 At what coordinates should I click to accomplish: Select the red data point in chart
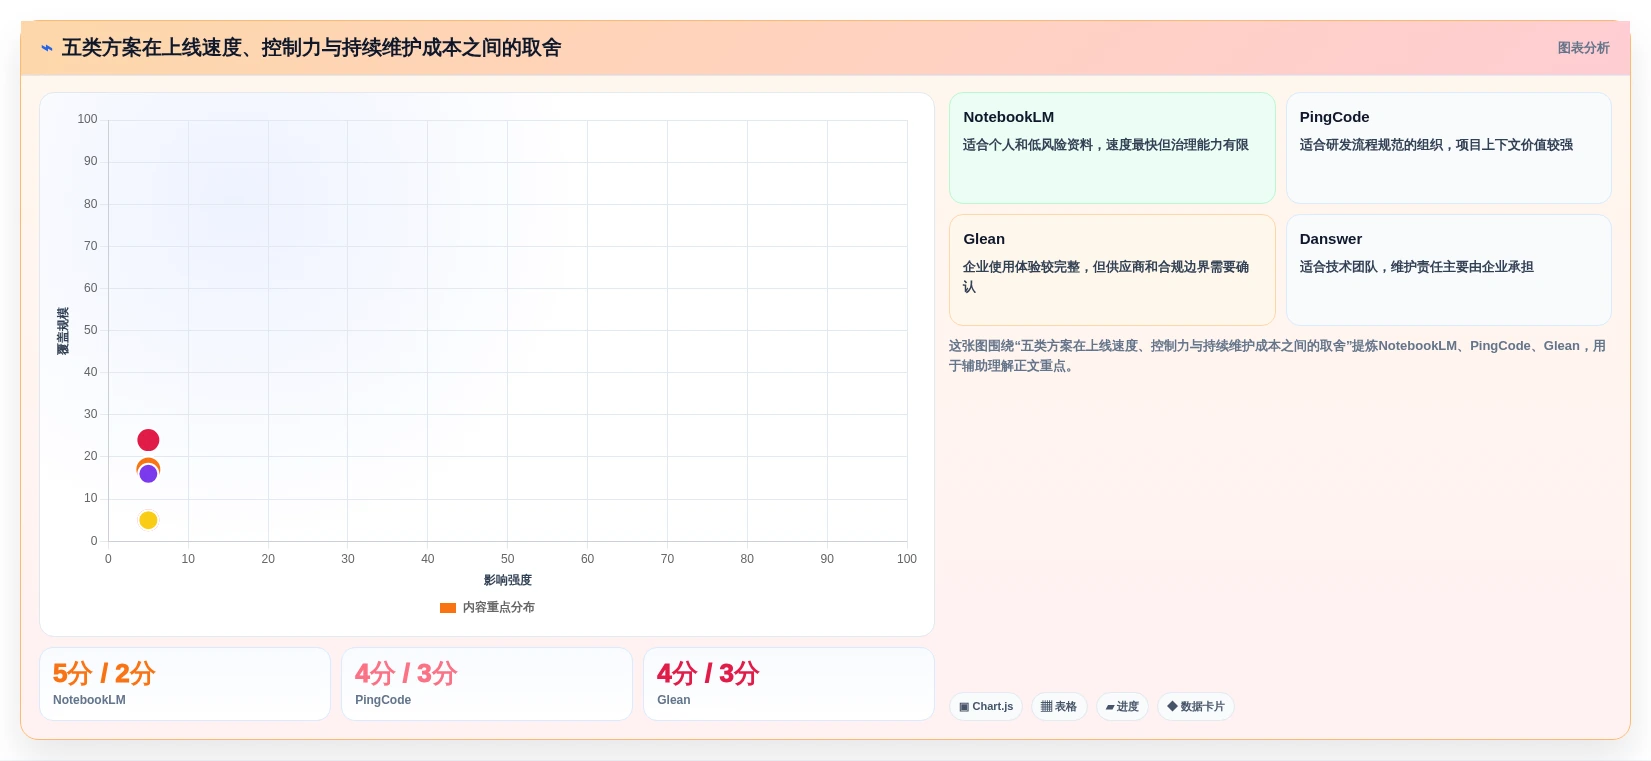pos(148,440)
